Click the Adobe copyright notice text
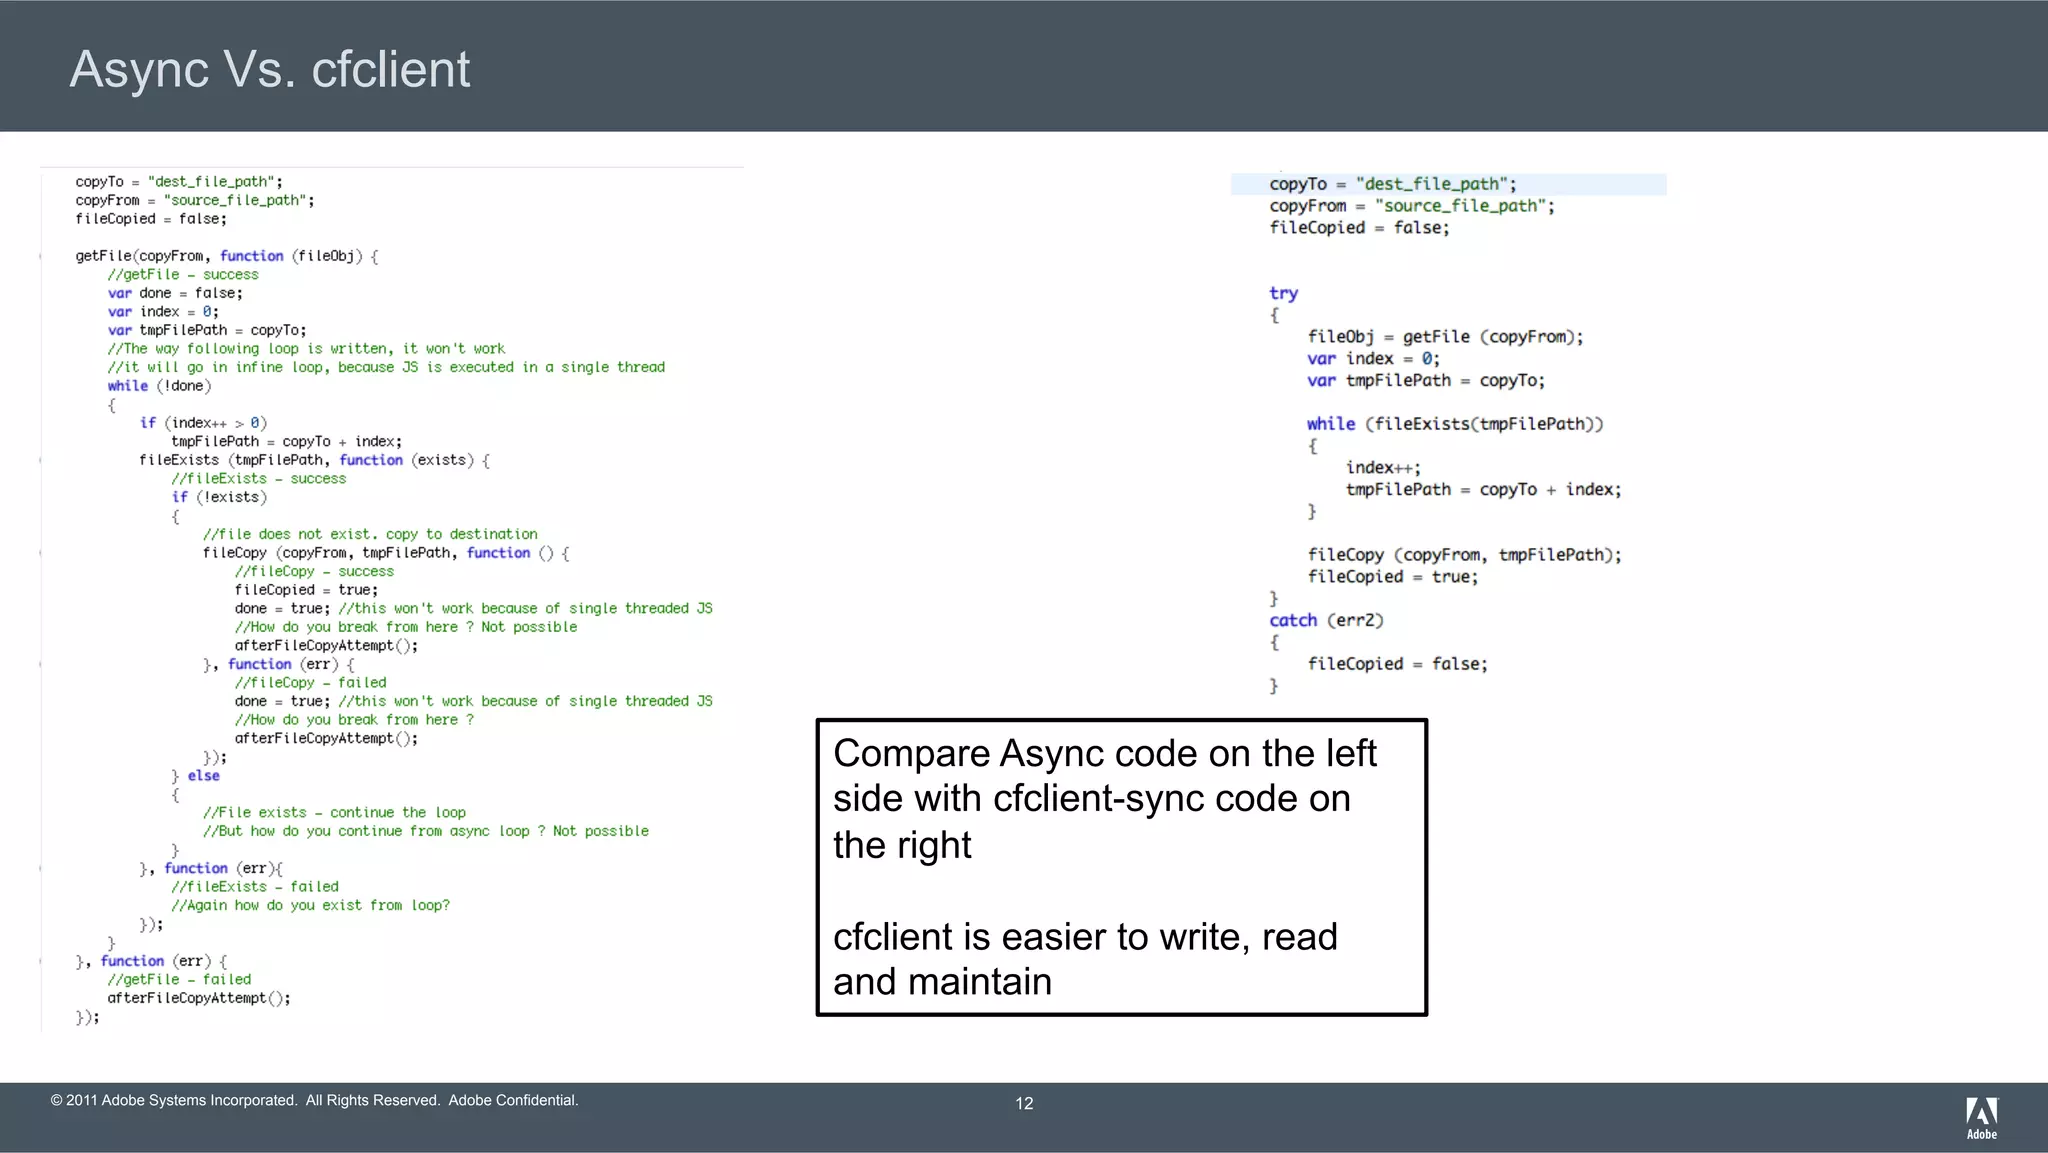The height and width of the screenshot is (1153, 2048). pos(314,1100)
